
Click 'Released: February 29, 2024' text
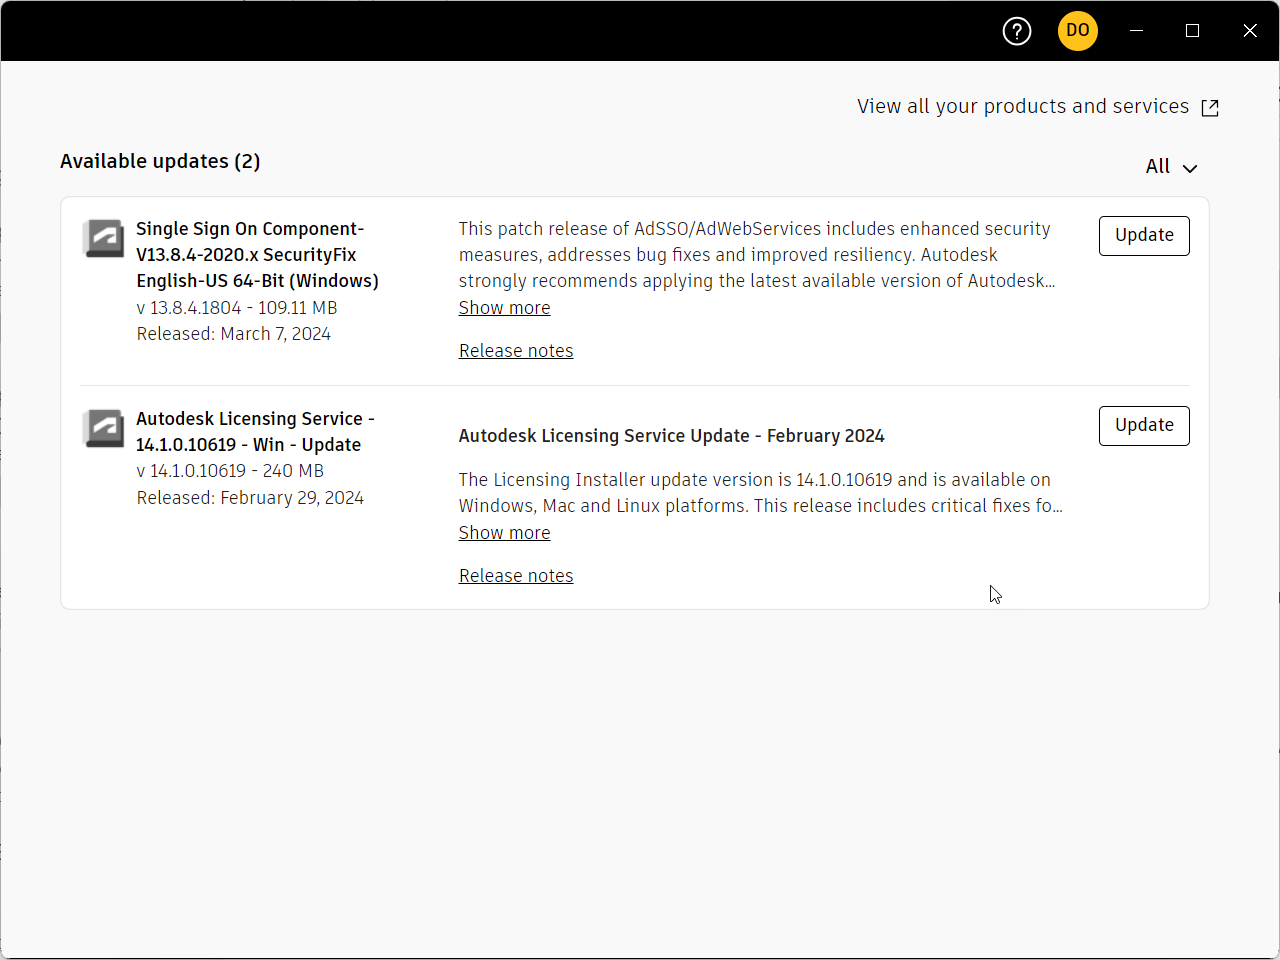tap(250, 498)
